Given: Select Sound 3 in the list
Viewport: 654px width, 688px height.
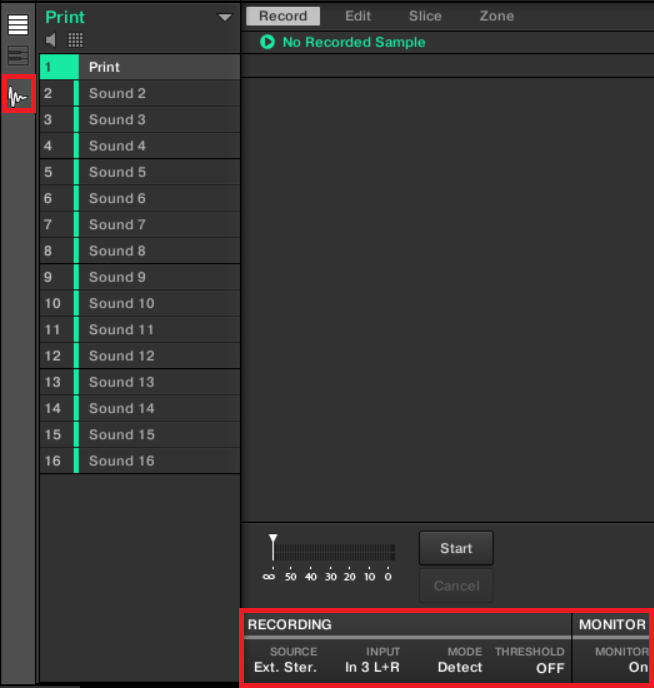Looking at the screenshot, I should click(x=140, y=120).
